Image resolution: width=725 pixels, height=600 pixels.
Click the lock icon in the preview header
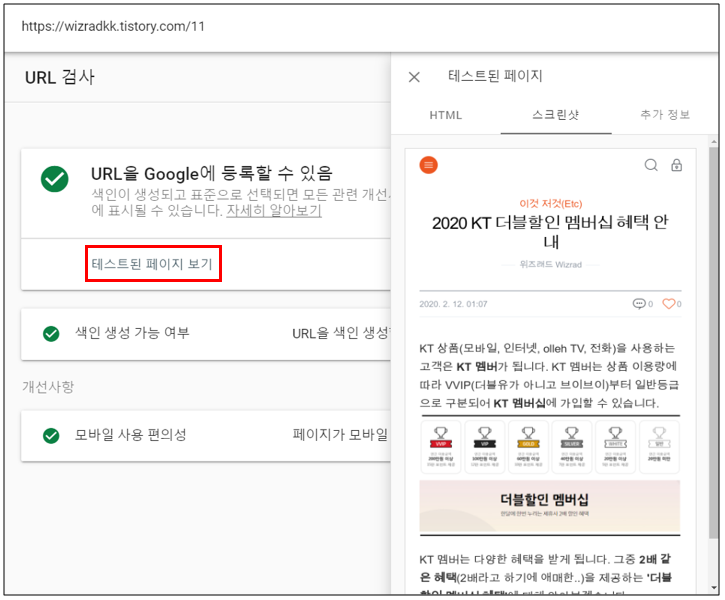[x=676, y=165]
